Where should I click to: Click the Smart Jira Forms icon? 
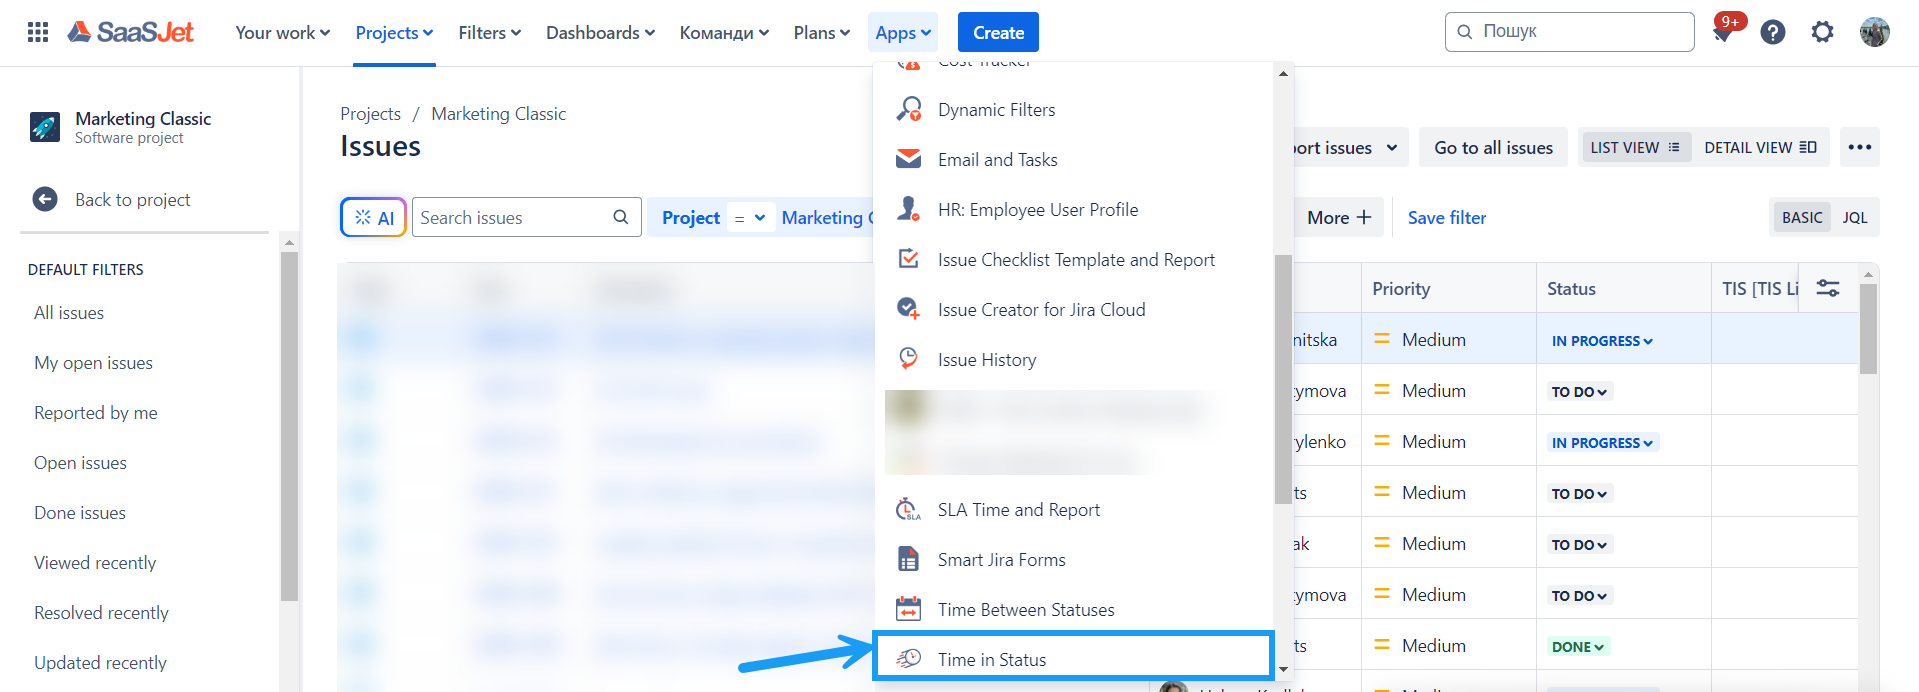click(908, 559)
